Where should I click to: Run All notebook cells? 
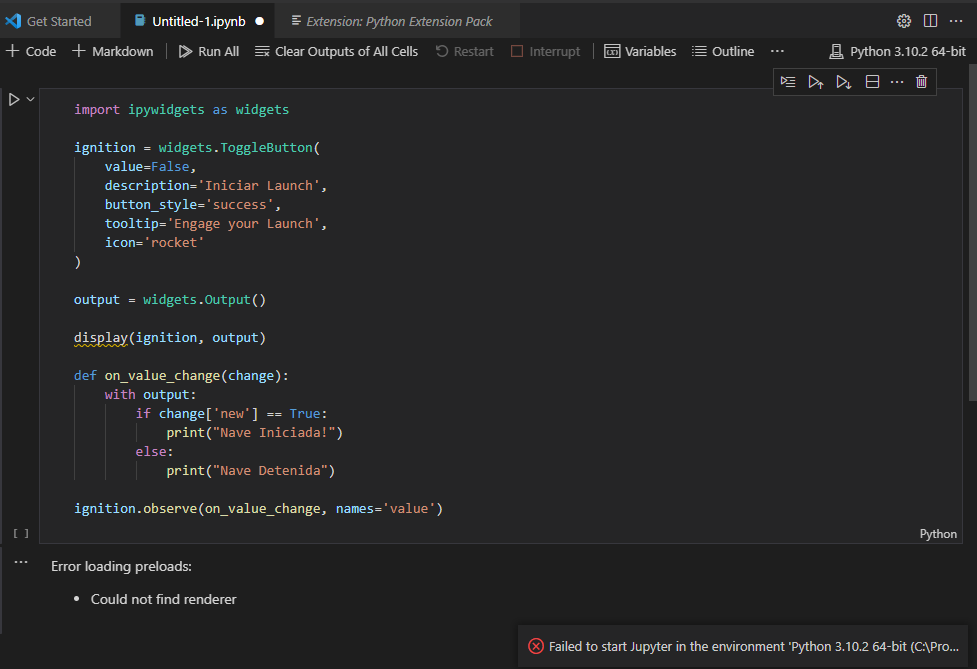[209, 51]
